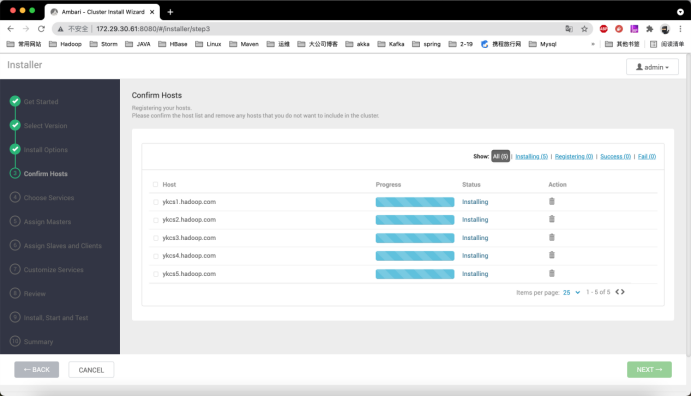Go to previous page of hosts

point(617,292)
